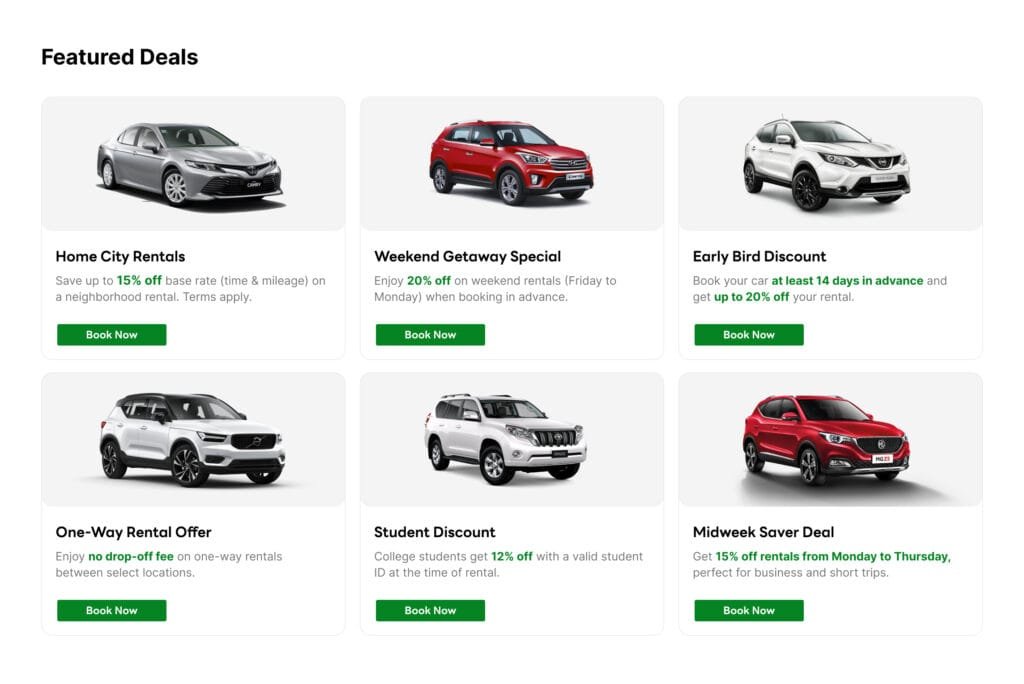Open the Home City Rentals deal title

(123, 256)
